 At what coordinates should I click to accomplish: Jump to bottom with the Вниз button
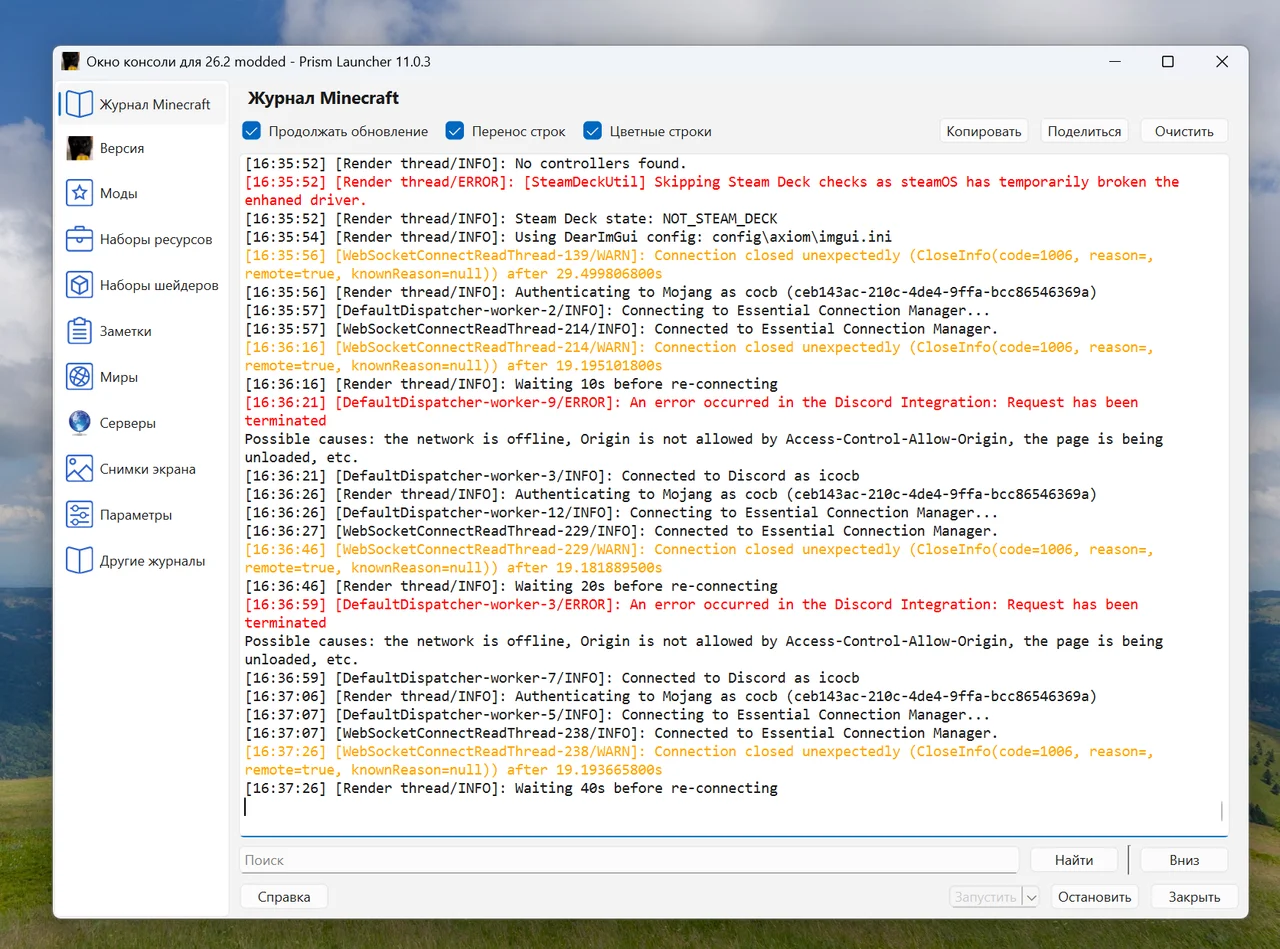tap(1184, 860)
